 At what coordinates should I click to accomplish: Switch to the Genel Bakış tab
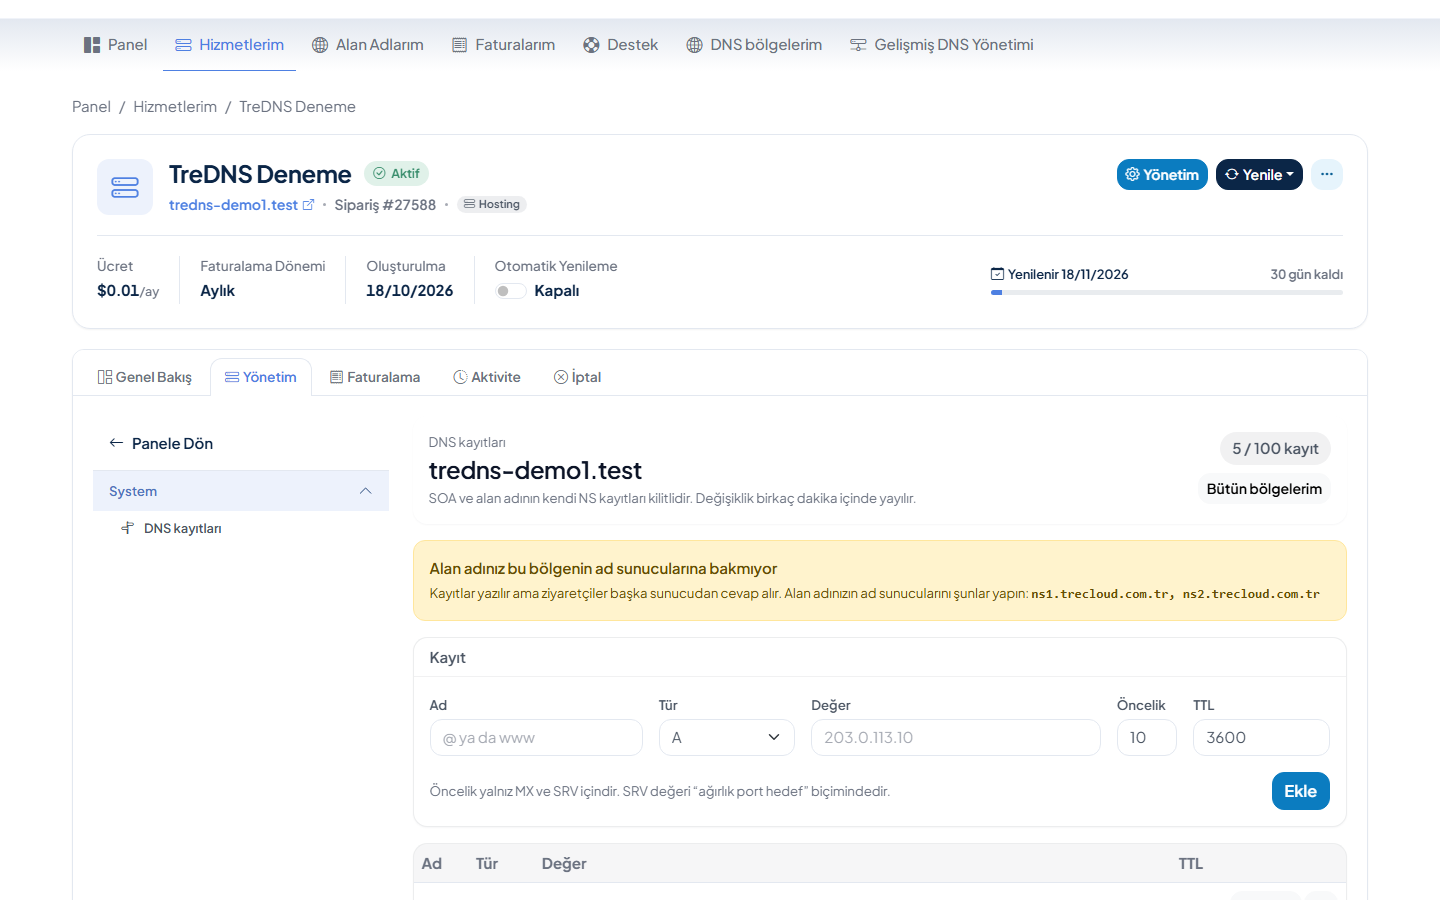pyautogui.click(x=144, y=377)
